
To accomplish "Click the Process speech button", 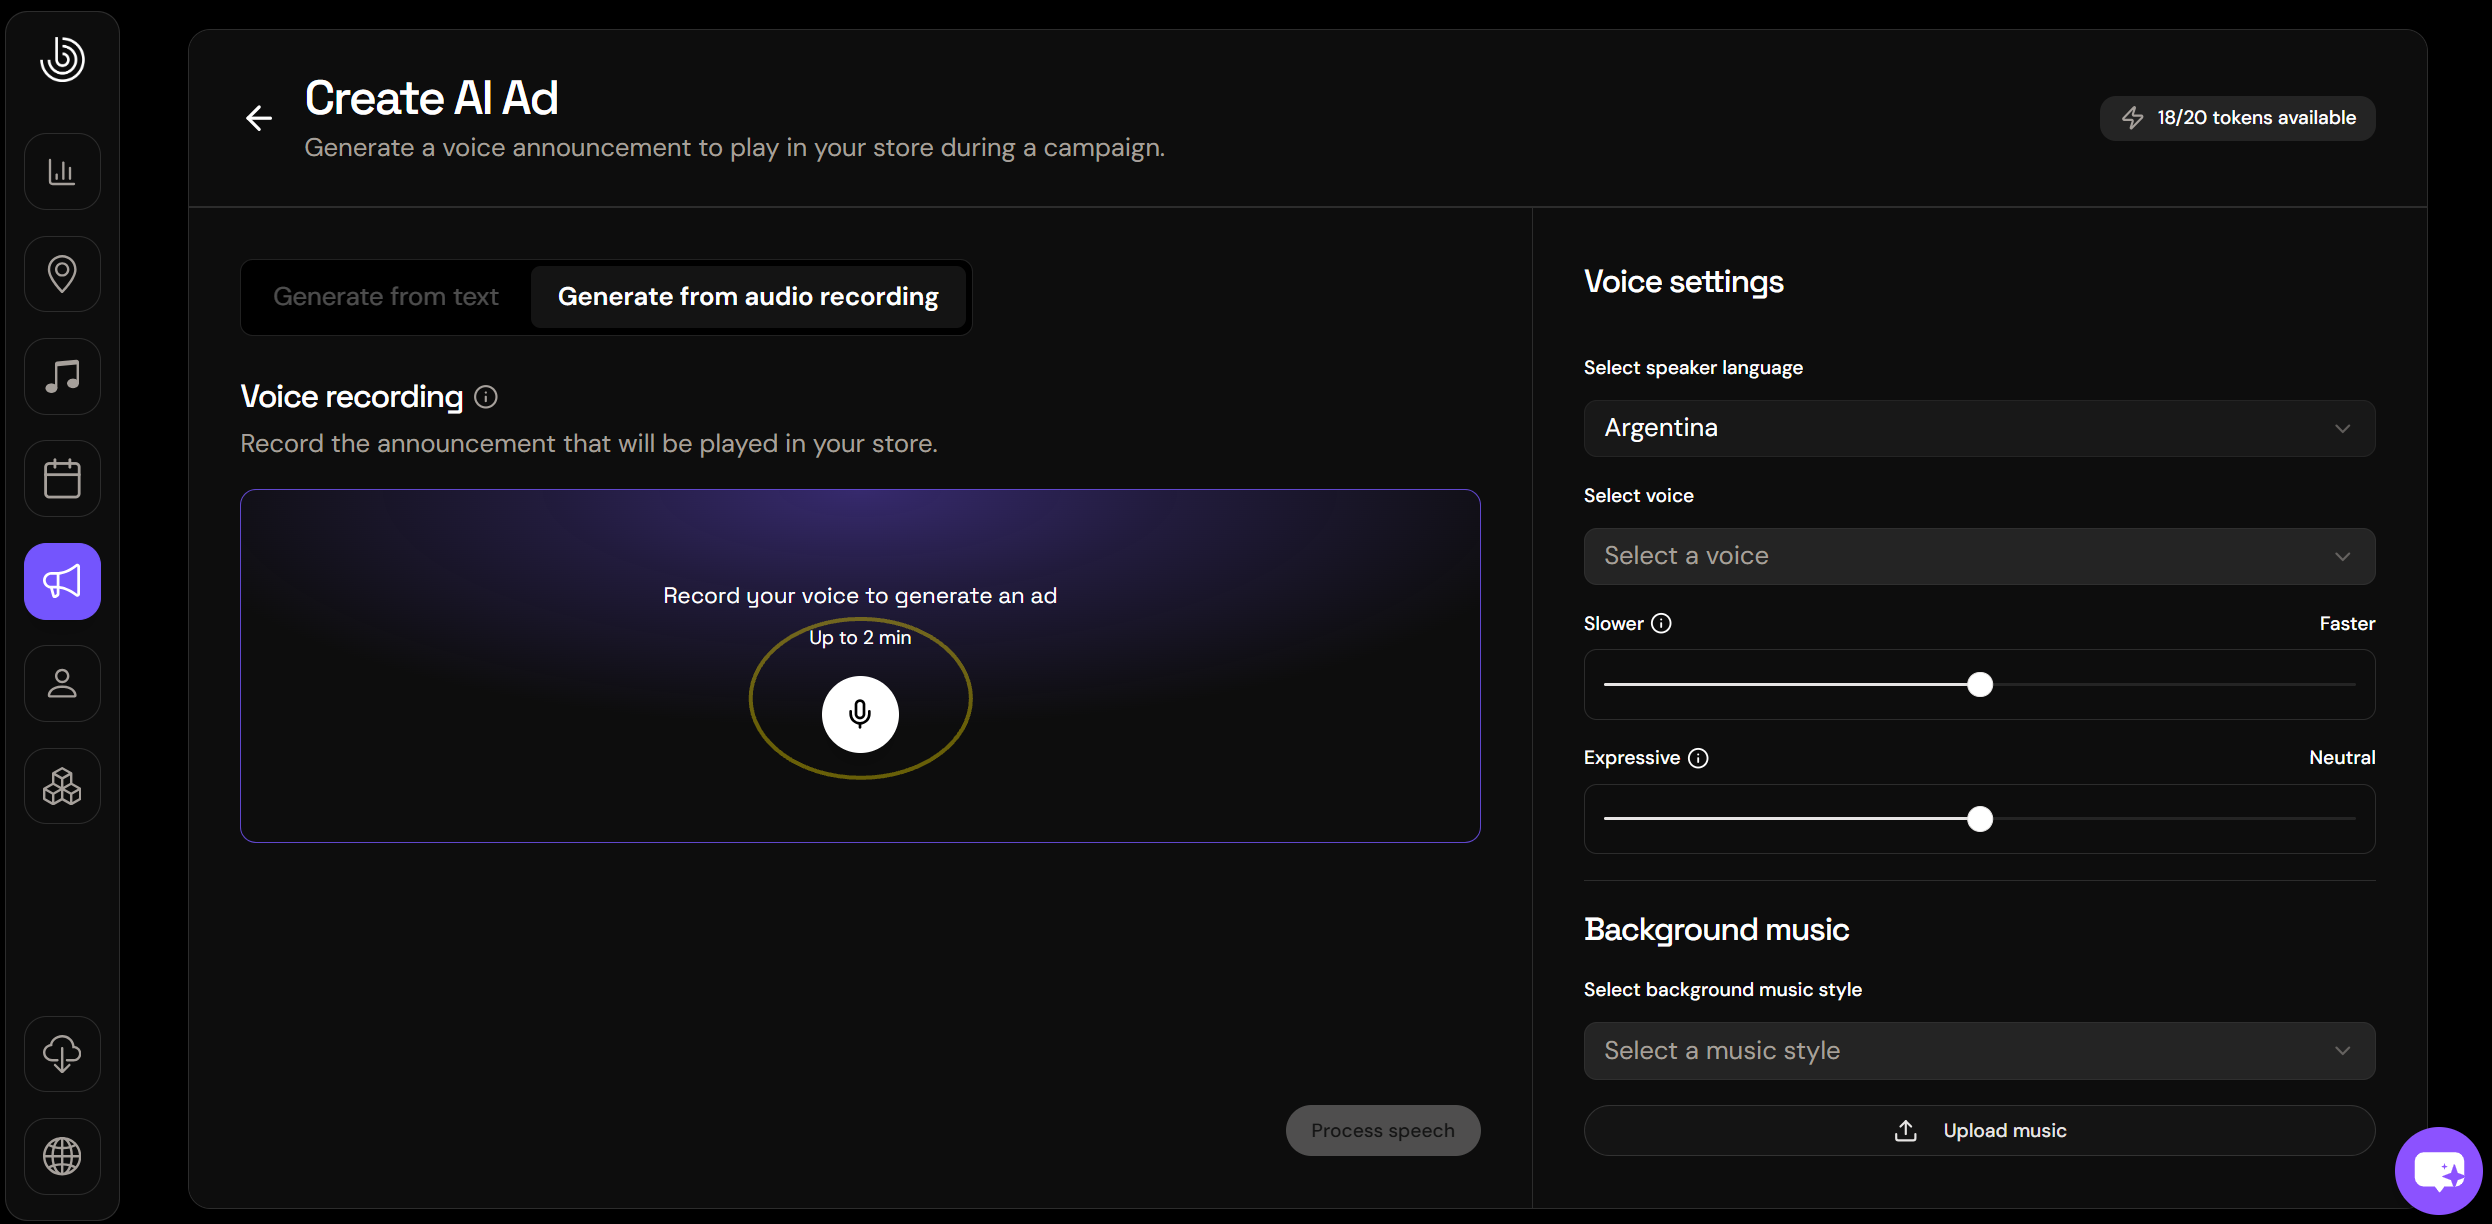I will click(x=1382, y=1131).
